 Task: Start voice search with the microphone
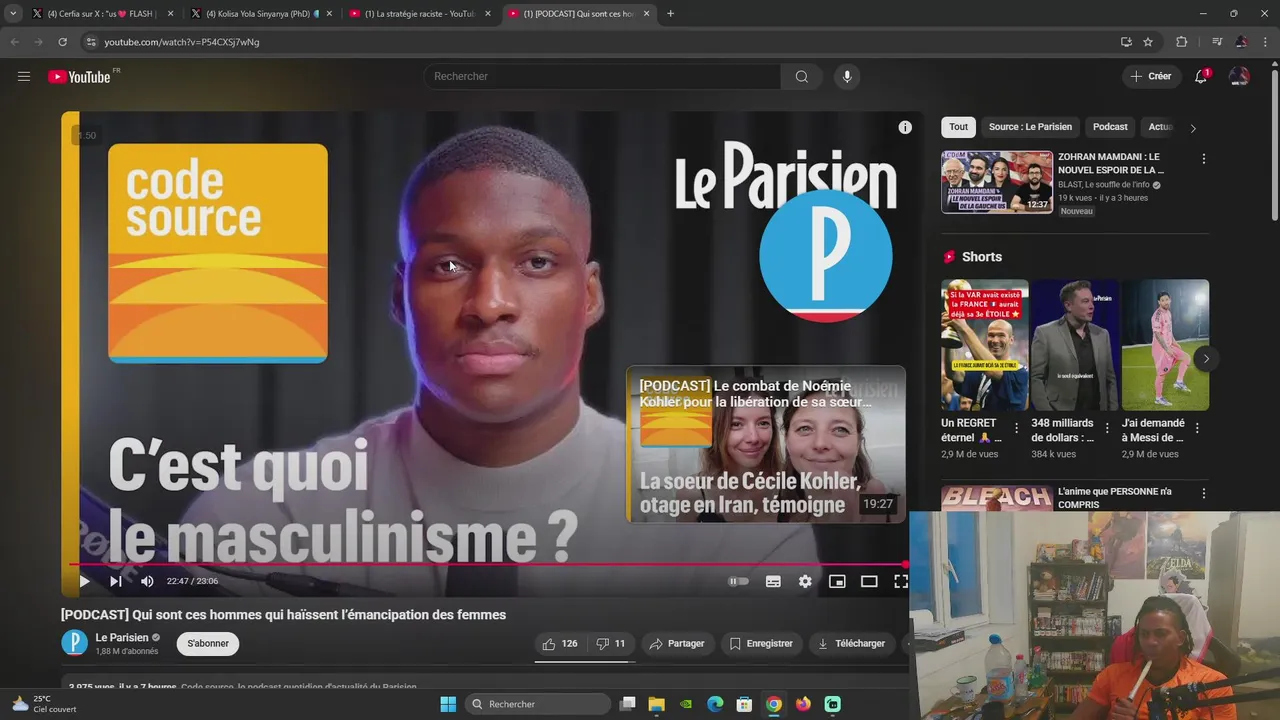pyautogui.click(x=847, y=77)
